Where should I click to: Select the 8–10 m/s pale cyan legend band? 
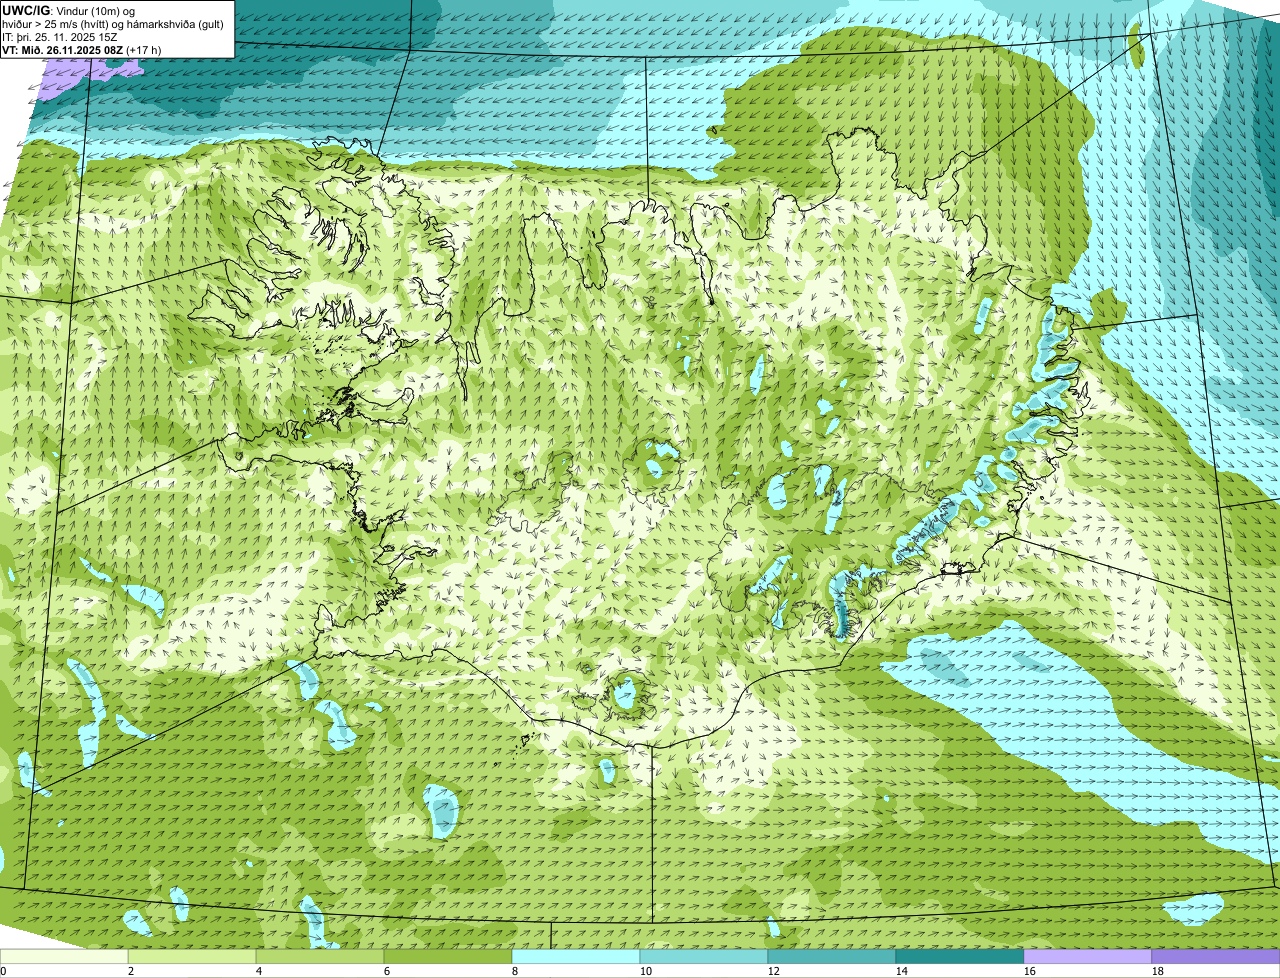tap(576, 956)
